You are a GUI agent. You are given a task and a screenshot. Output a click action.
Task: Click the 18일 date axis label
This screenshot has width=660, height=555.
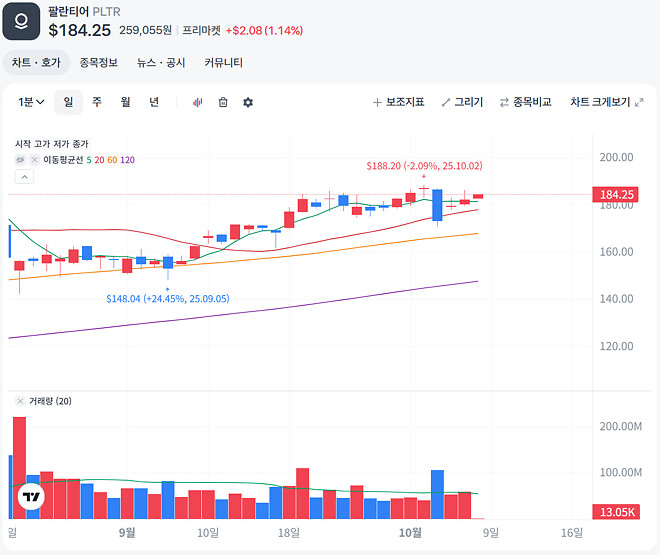coord(289,533)
